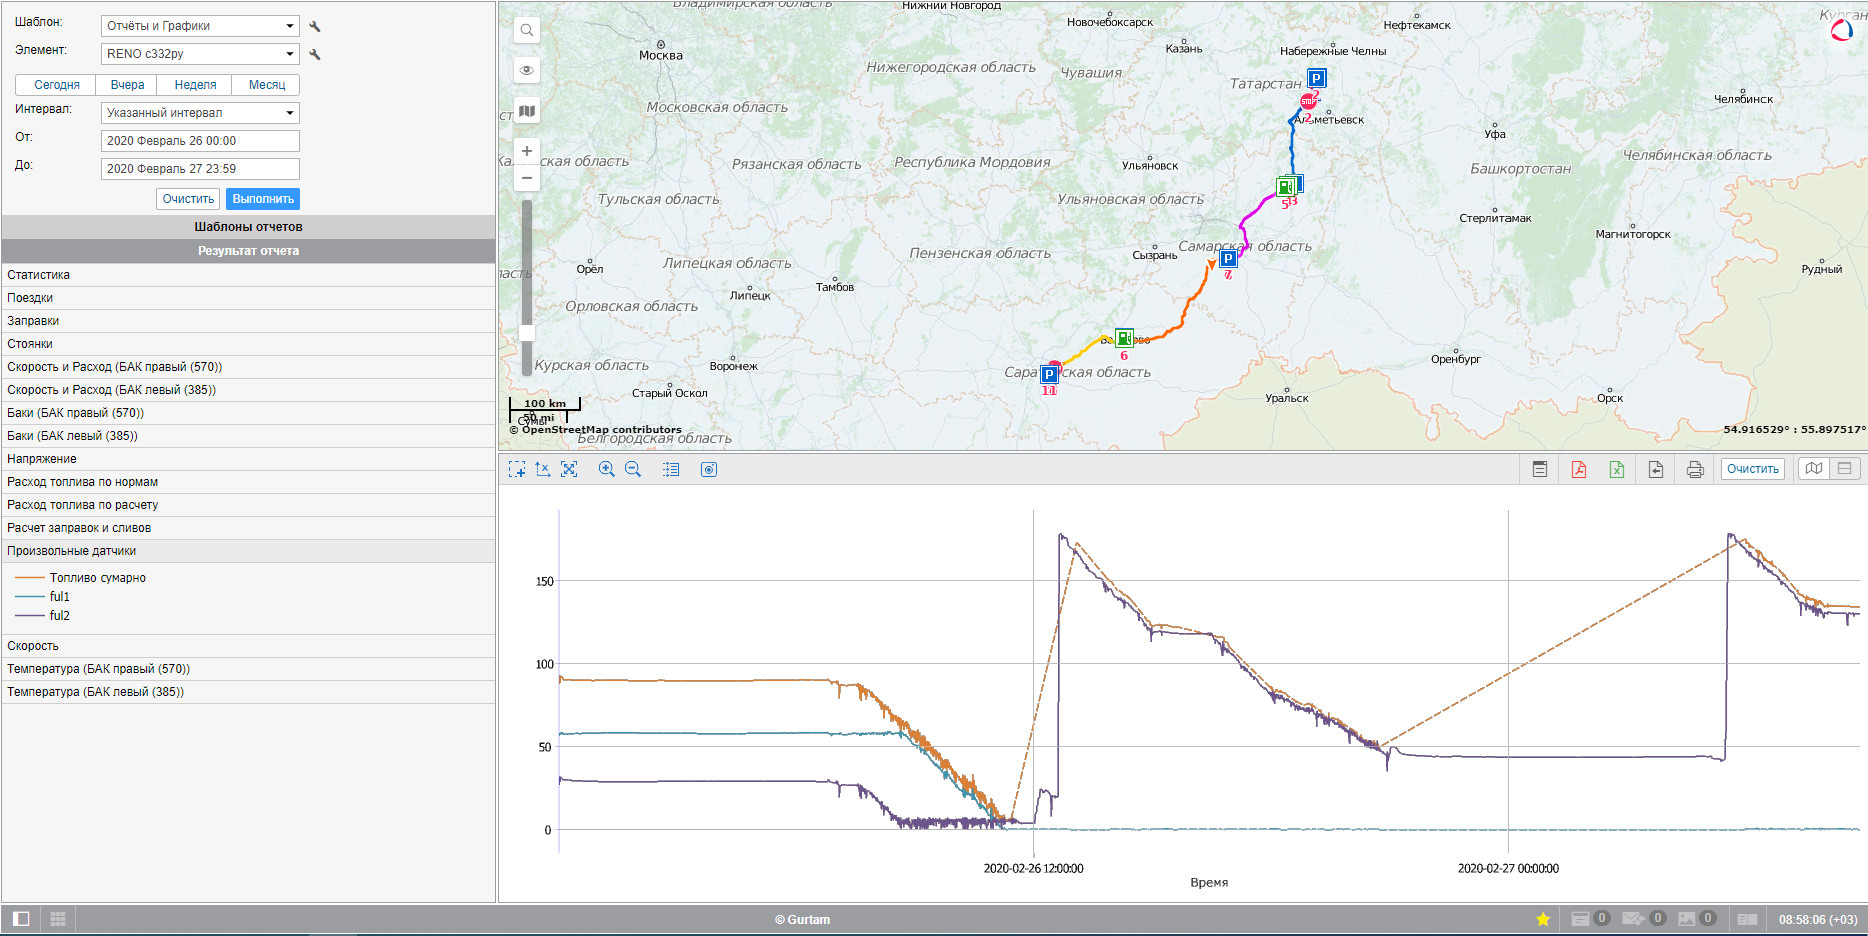Click the map zoom slider handle
The image size is (1868, 936).
coord(527,333)
